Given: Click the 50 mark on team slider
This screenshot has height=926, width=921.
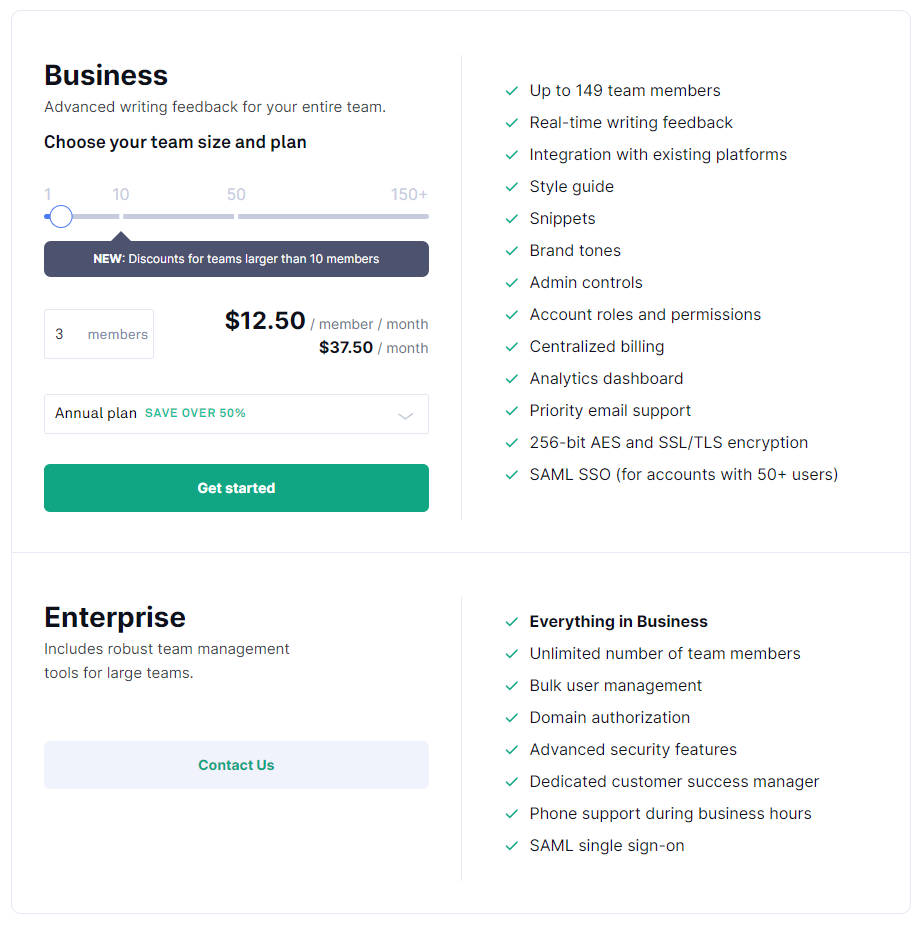Looking at the screenshot, I should 236,195.
